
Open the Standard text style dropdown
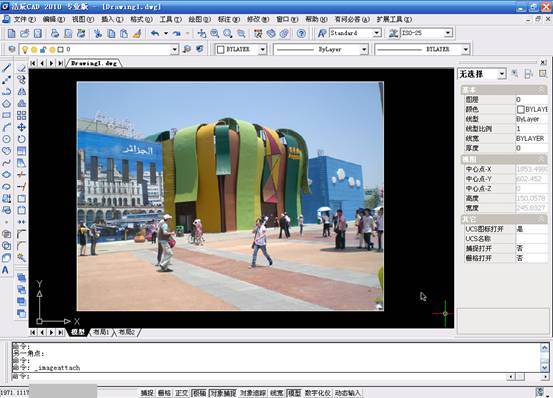[377, 33]
